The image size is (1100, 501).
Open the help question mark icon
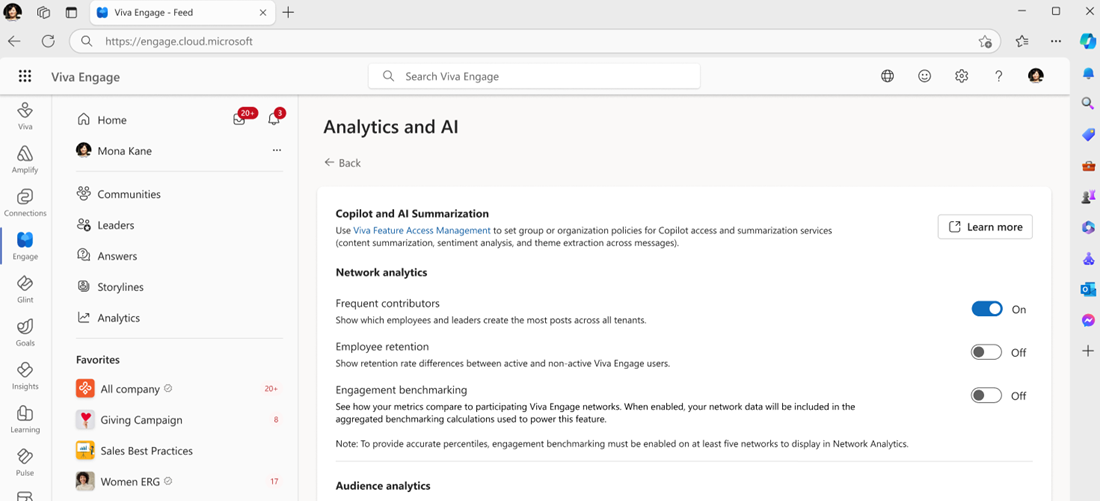[x=999, y=76]
